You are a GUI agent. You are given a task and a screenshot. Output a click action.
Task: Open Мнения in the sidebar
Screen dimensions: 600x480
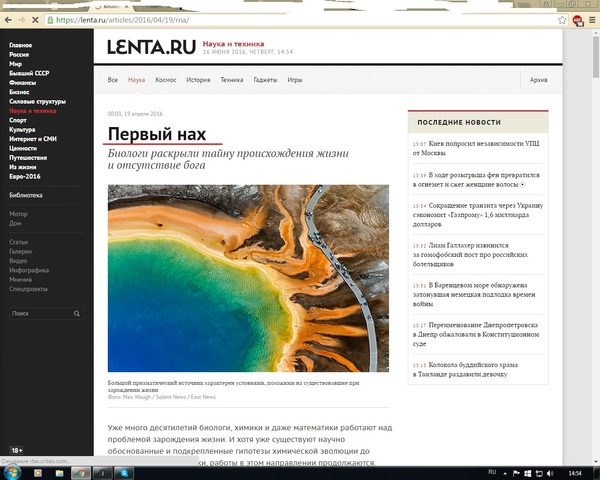point(20,279)
